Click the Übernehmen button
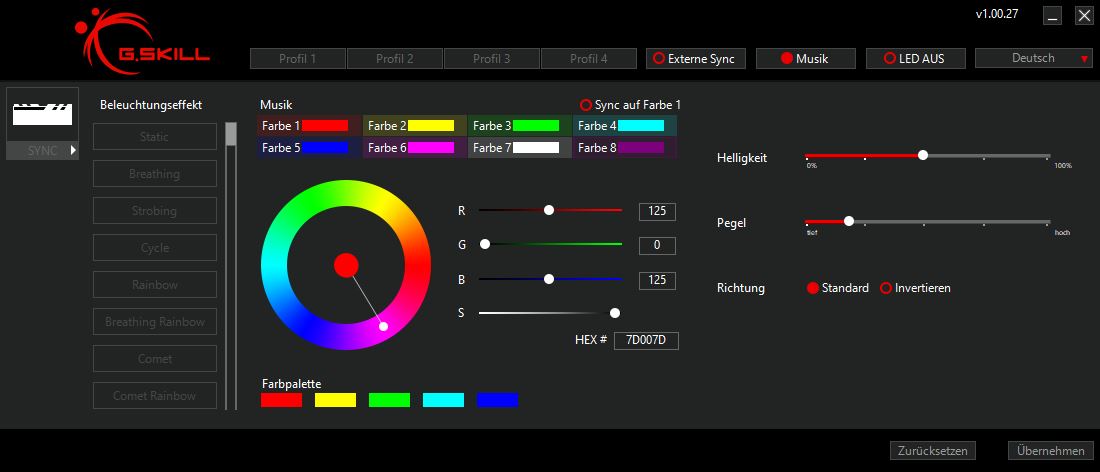Image resolution: width=1100 pixels, height=472 pixels. click(1050, 451)
